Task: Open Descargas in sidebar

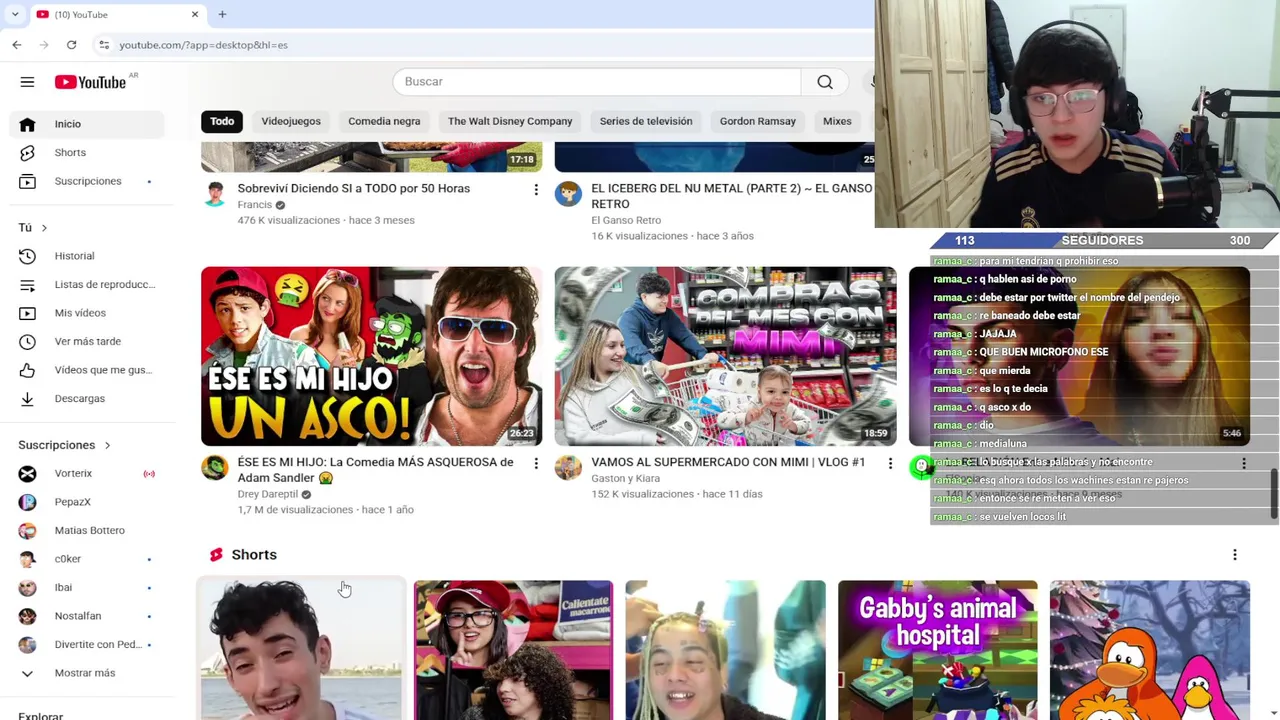Action: [x=87, y=398]
